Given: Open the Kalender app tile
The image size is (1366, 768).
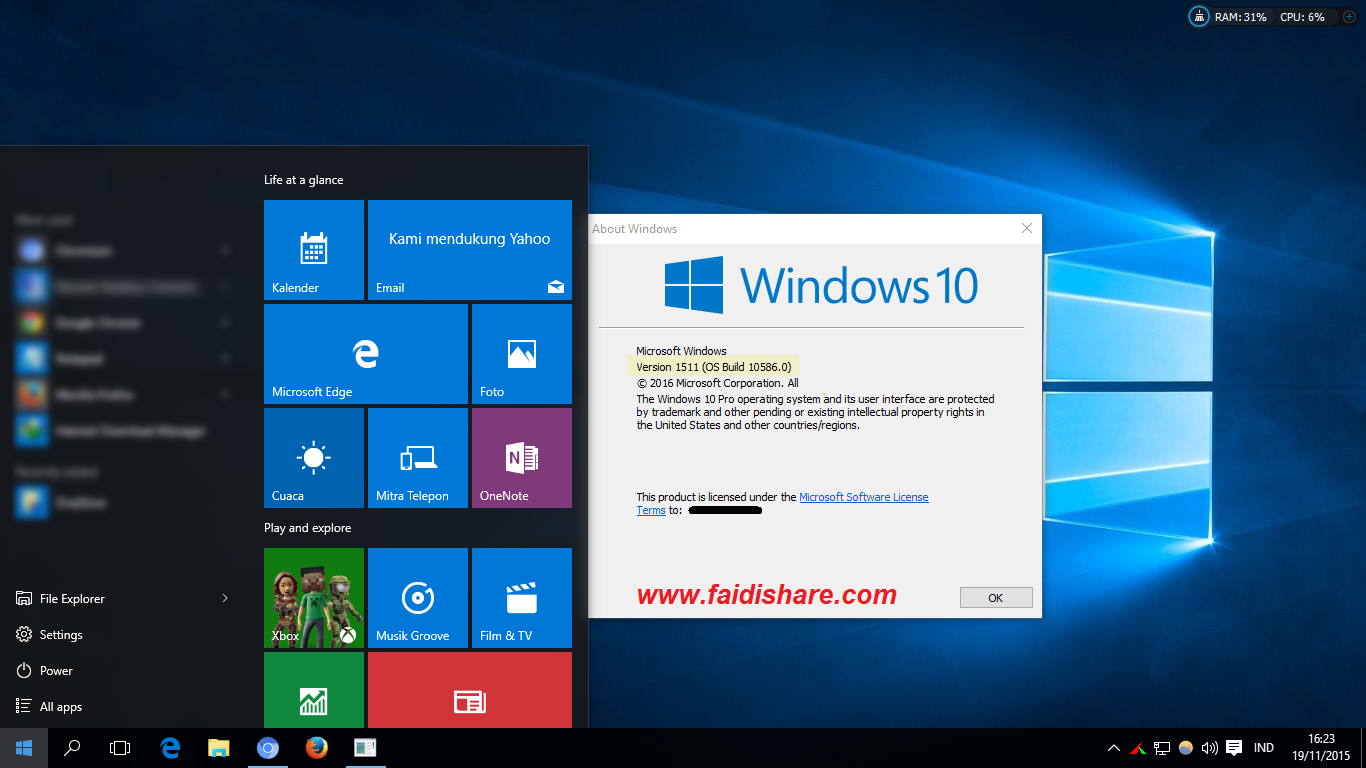Looking at the screenshot, I should click(x=313, y=250).
